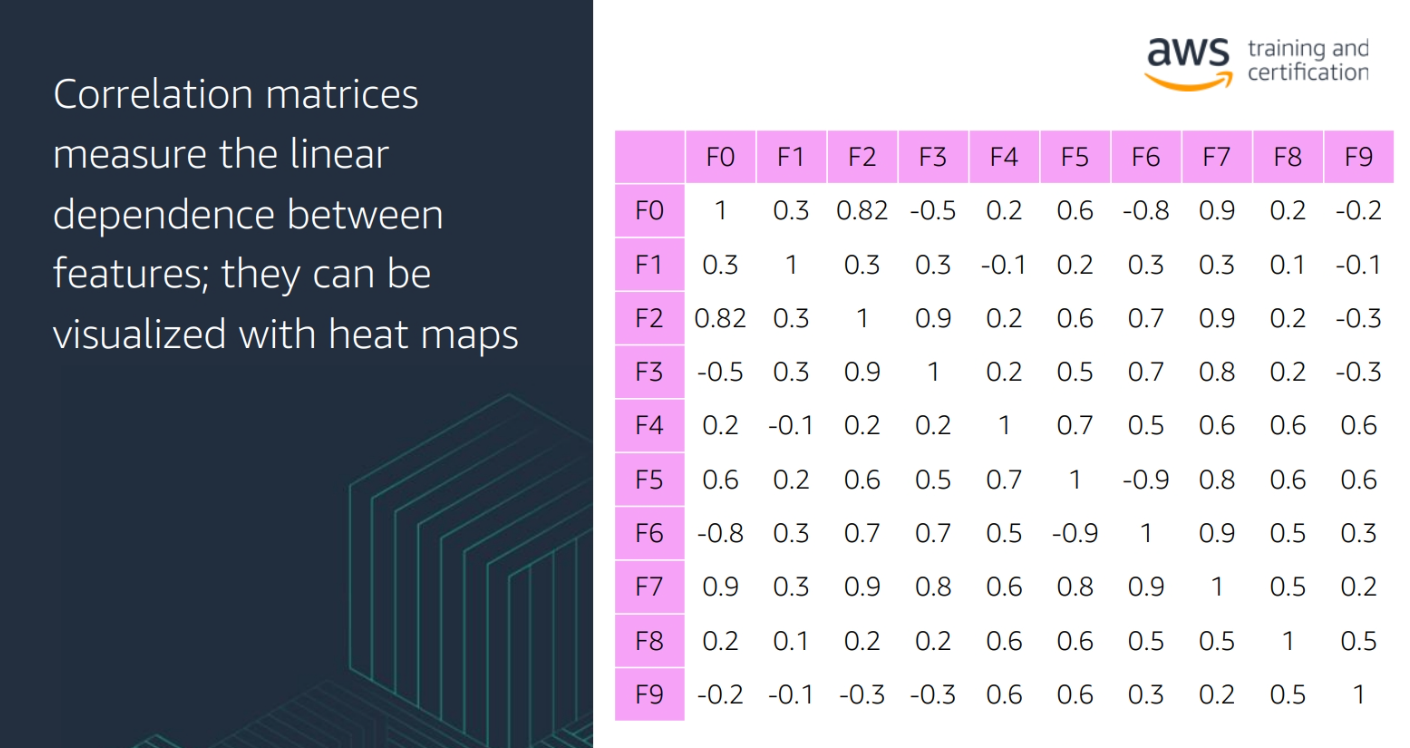The width and height of the screenshot is (1410, 748).
Task: Click the -0.8 cell in row F6
Action: point(720,533)
